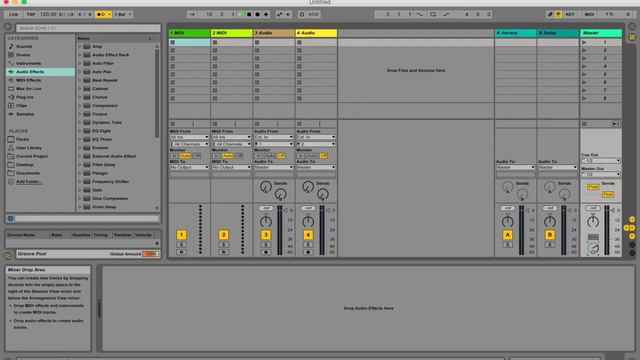Click the Groove Pool Global Amount field
Image resolution: width=640 pixels, height=360 pixels.
(x=150, y=254)
